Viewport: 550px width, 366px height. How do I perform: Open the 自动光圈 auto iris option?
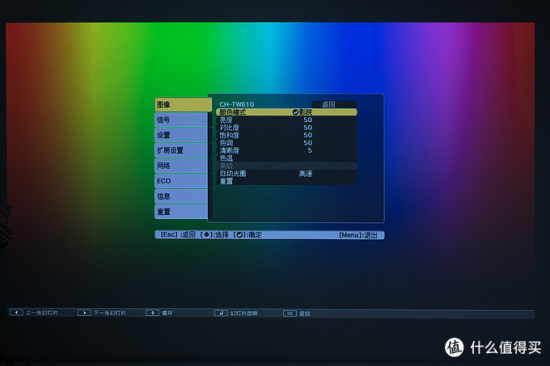tap(287, 173)
